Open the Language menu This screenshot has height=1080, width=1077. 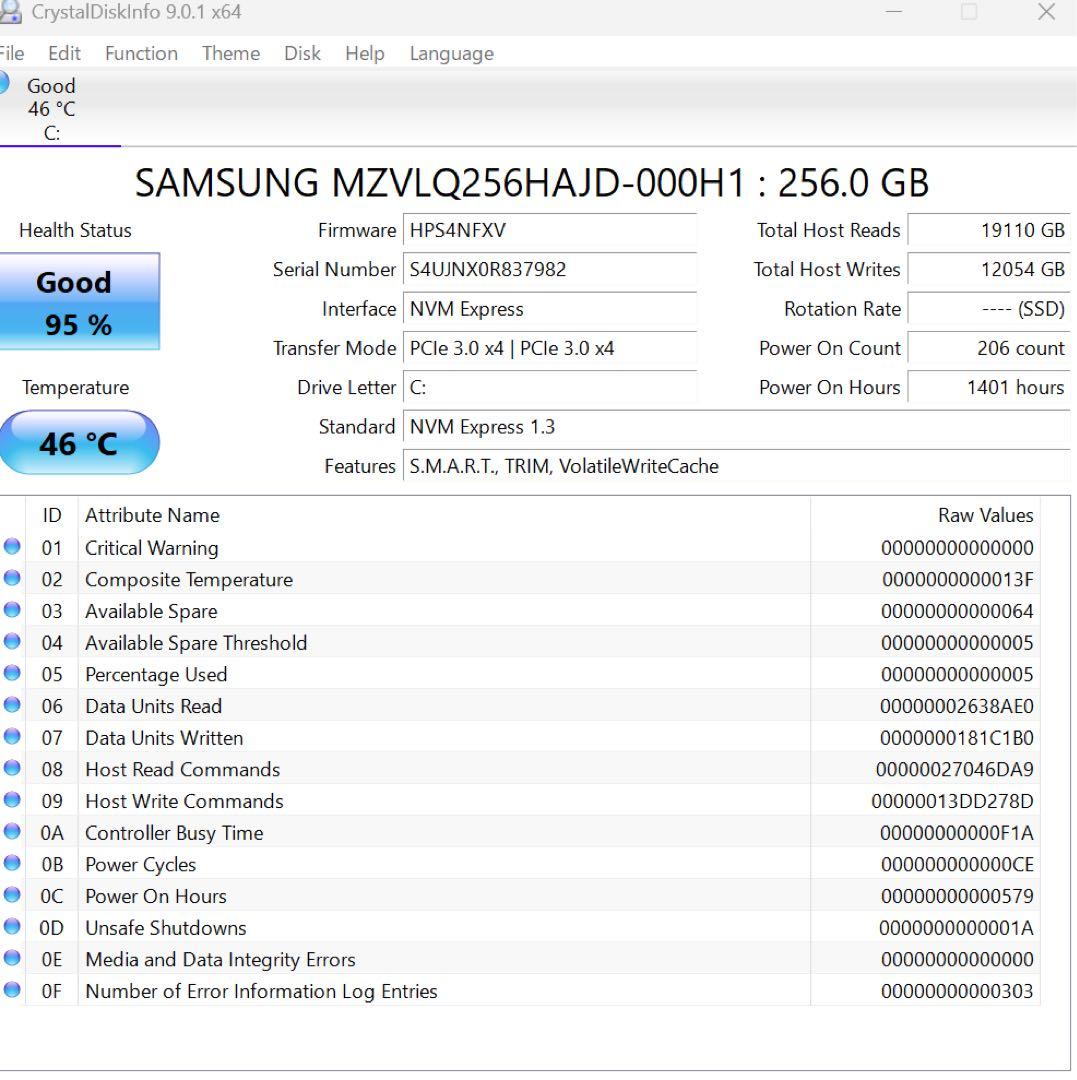451,53
